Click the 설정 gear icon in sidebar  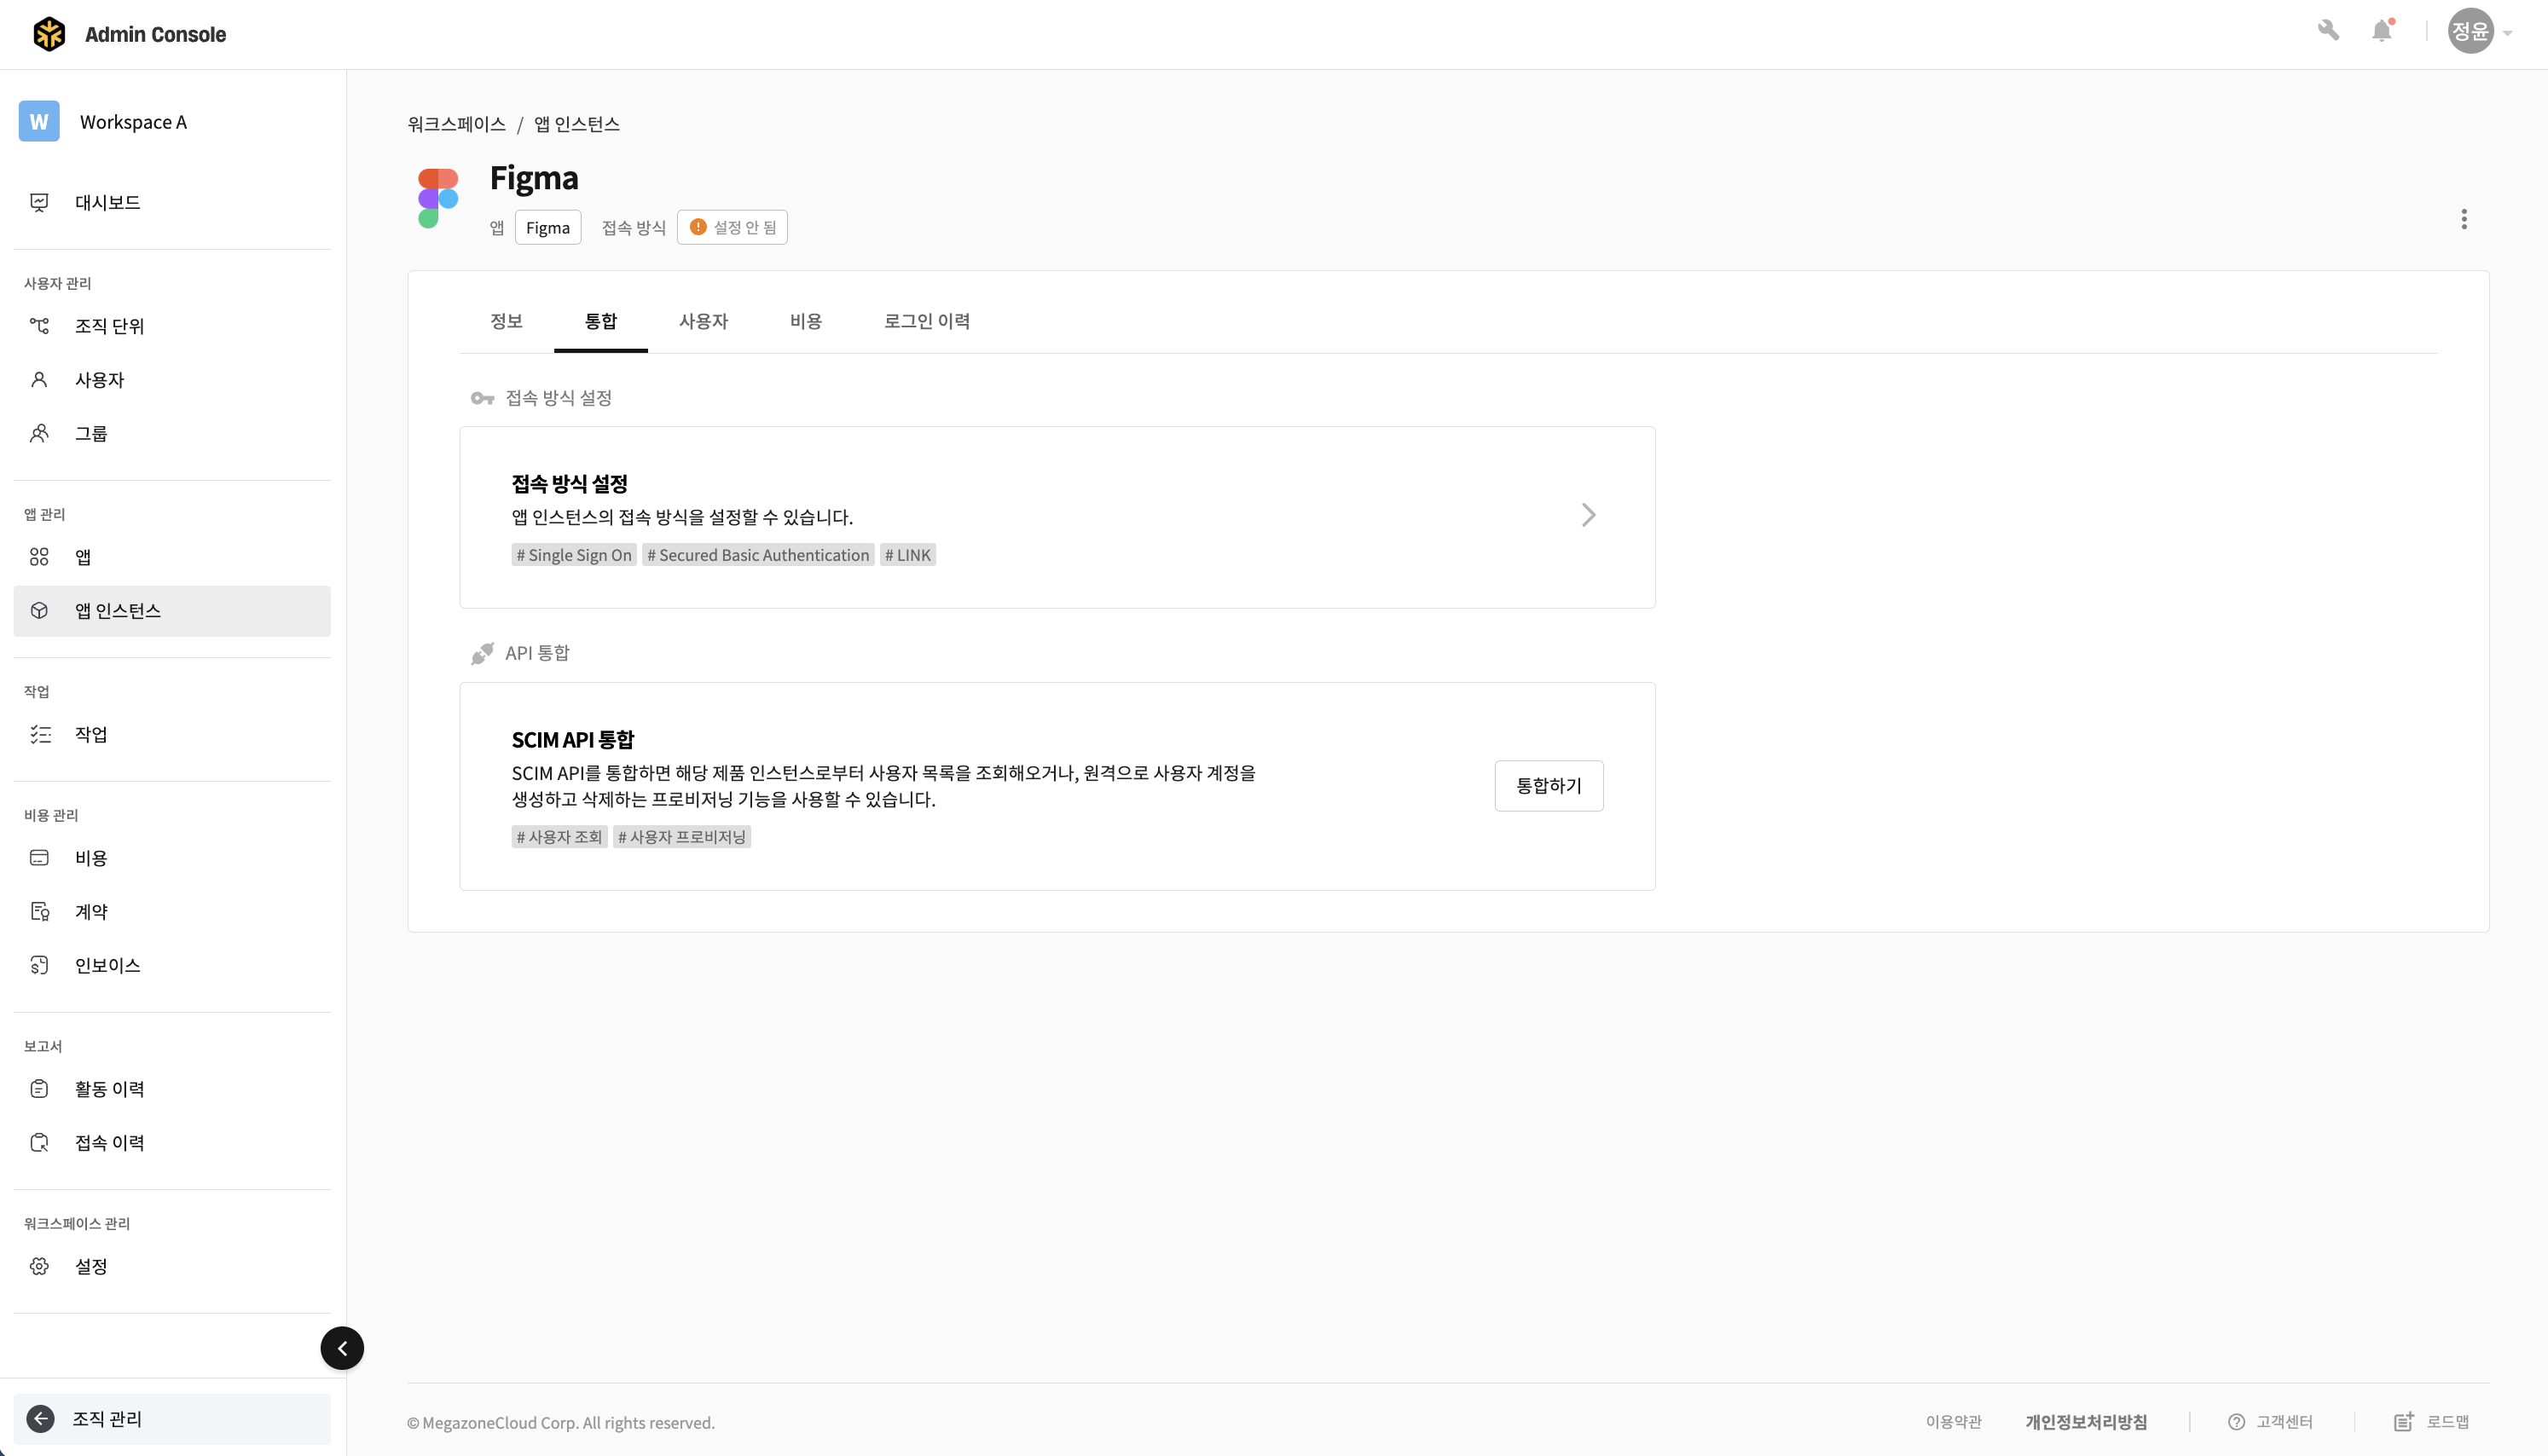39,1266
